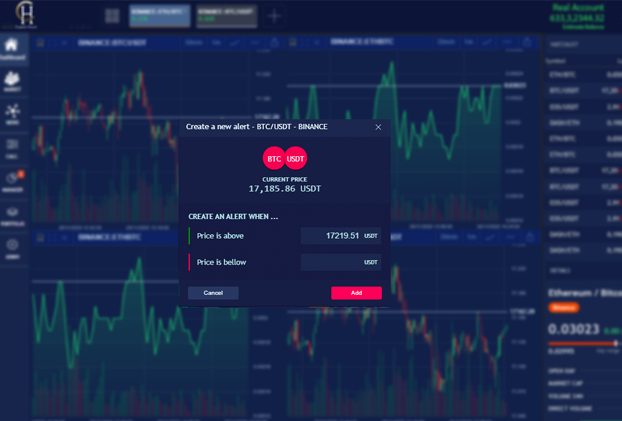This screenshot has width=622, height=421.
Task: Open Manager icon with notification badge
Action: coord(12,181)
